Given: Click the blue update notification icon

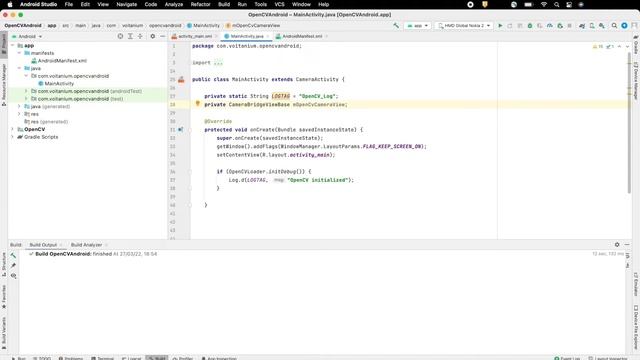Looking at the screenshot, I should tap(624, 25).
